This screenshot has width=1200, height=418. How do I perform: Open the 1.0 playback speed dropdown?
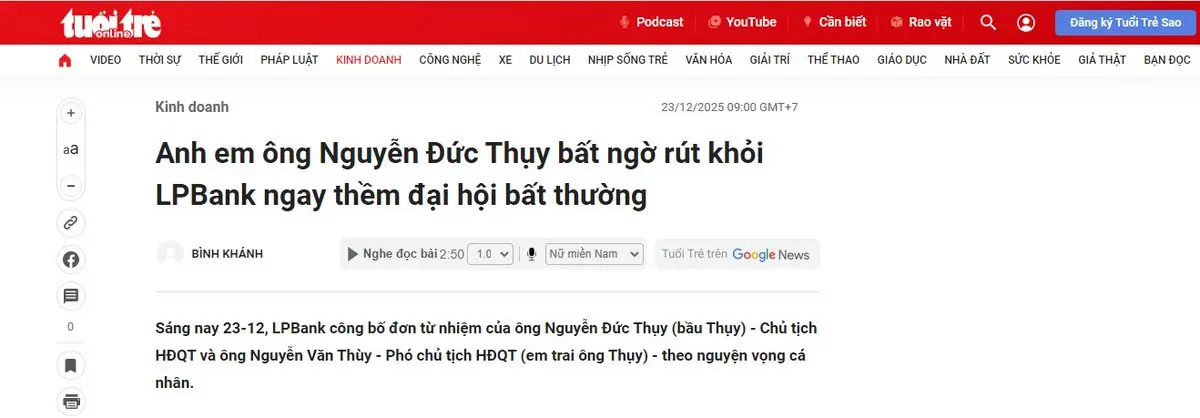tap(490, 254)
